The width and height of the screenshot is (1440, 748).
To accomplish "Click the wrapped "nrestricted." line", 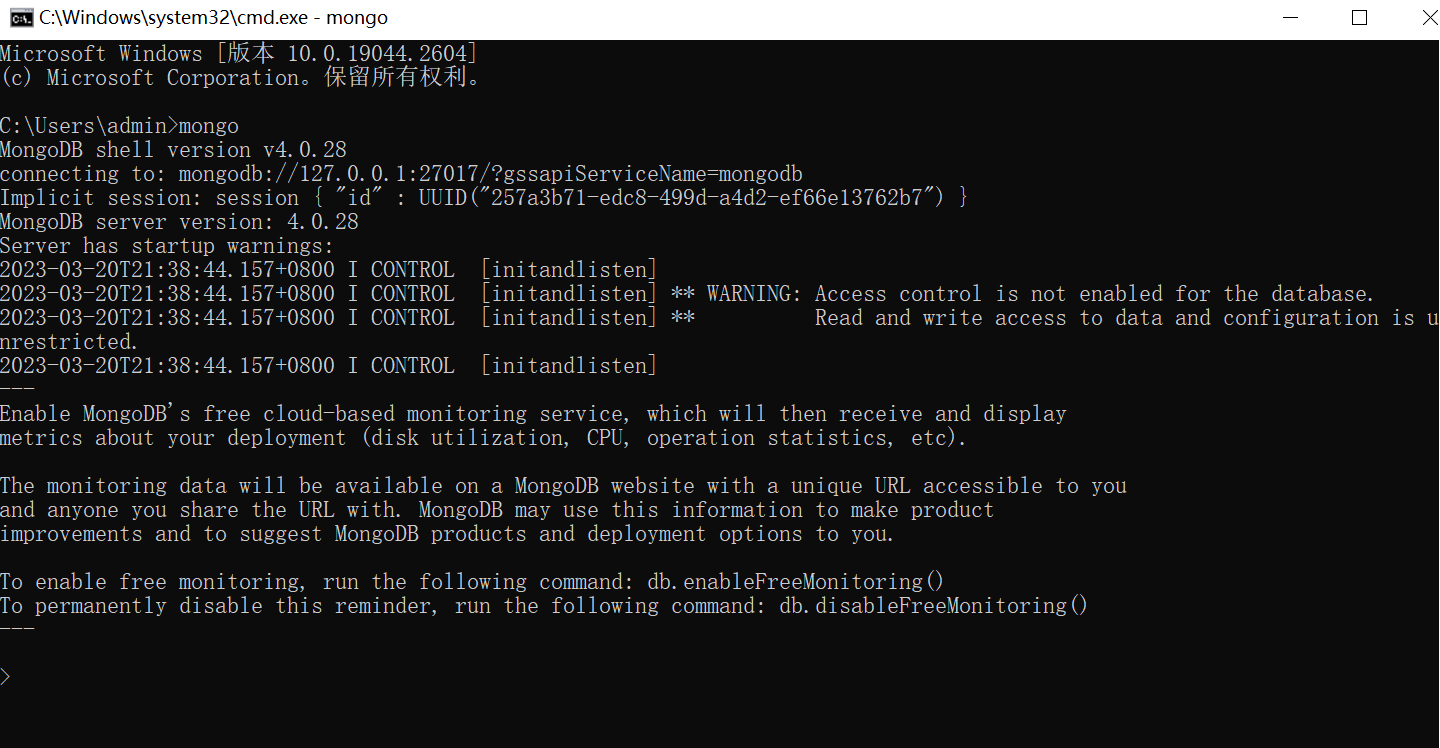I will pyautogui.click(x=70, y=342).
